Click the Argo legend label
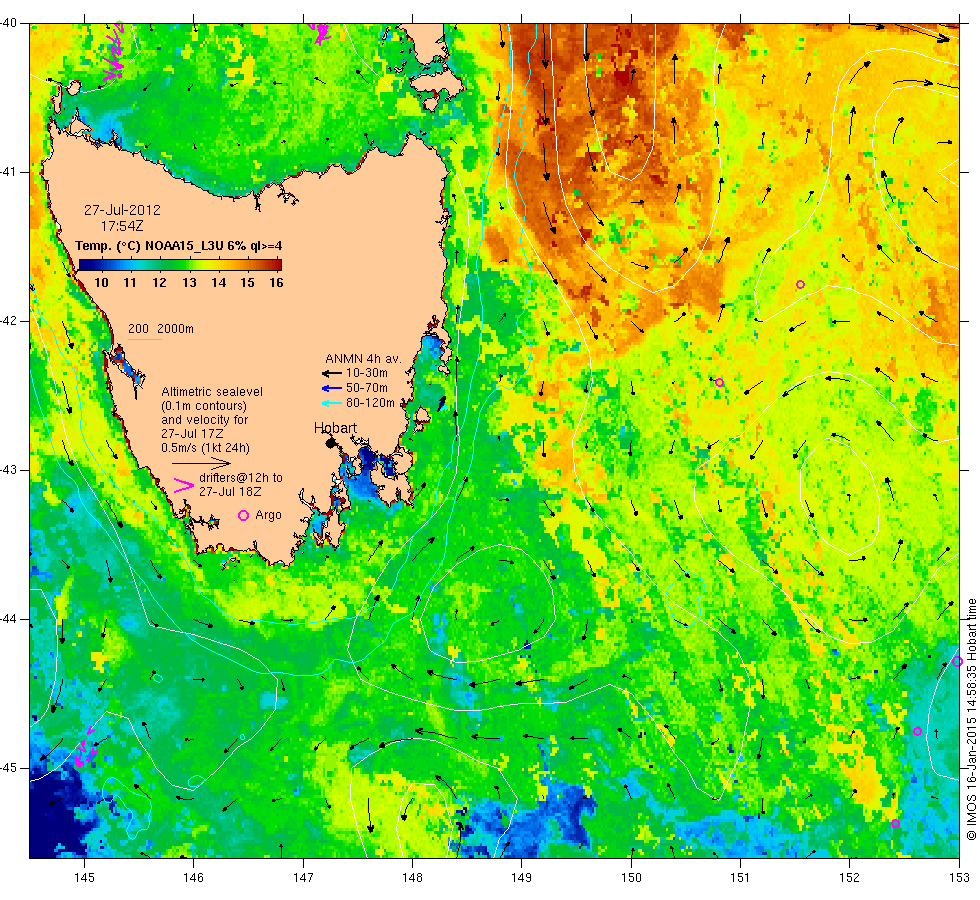The height and width of the screenshot is (900, 980). click(268, 515)
